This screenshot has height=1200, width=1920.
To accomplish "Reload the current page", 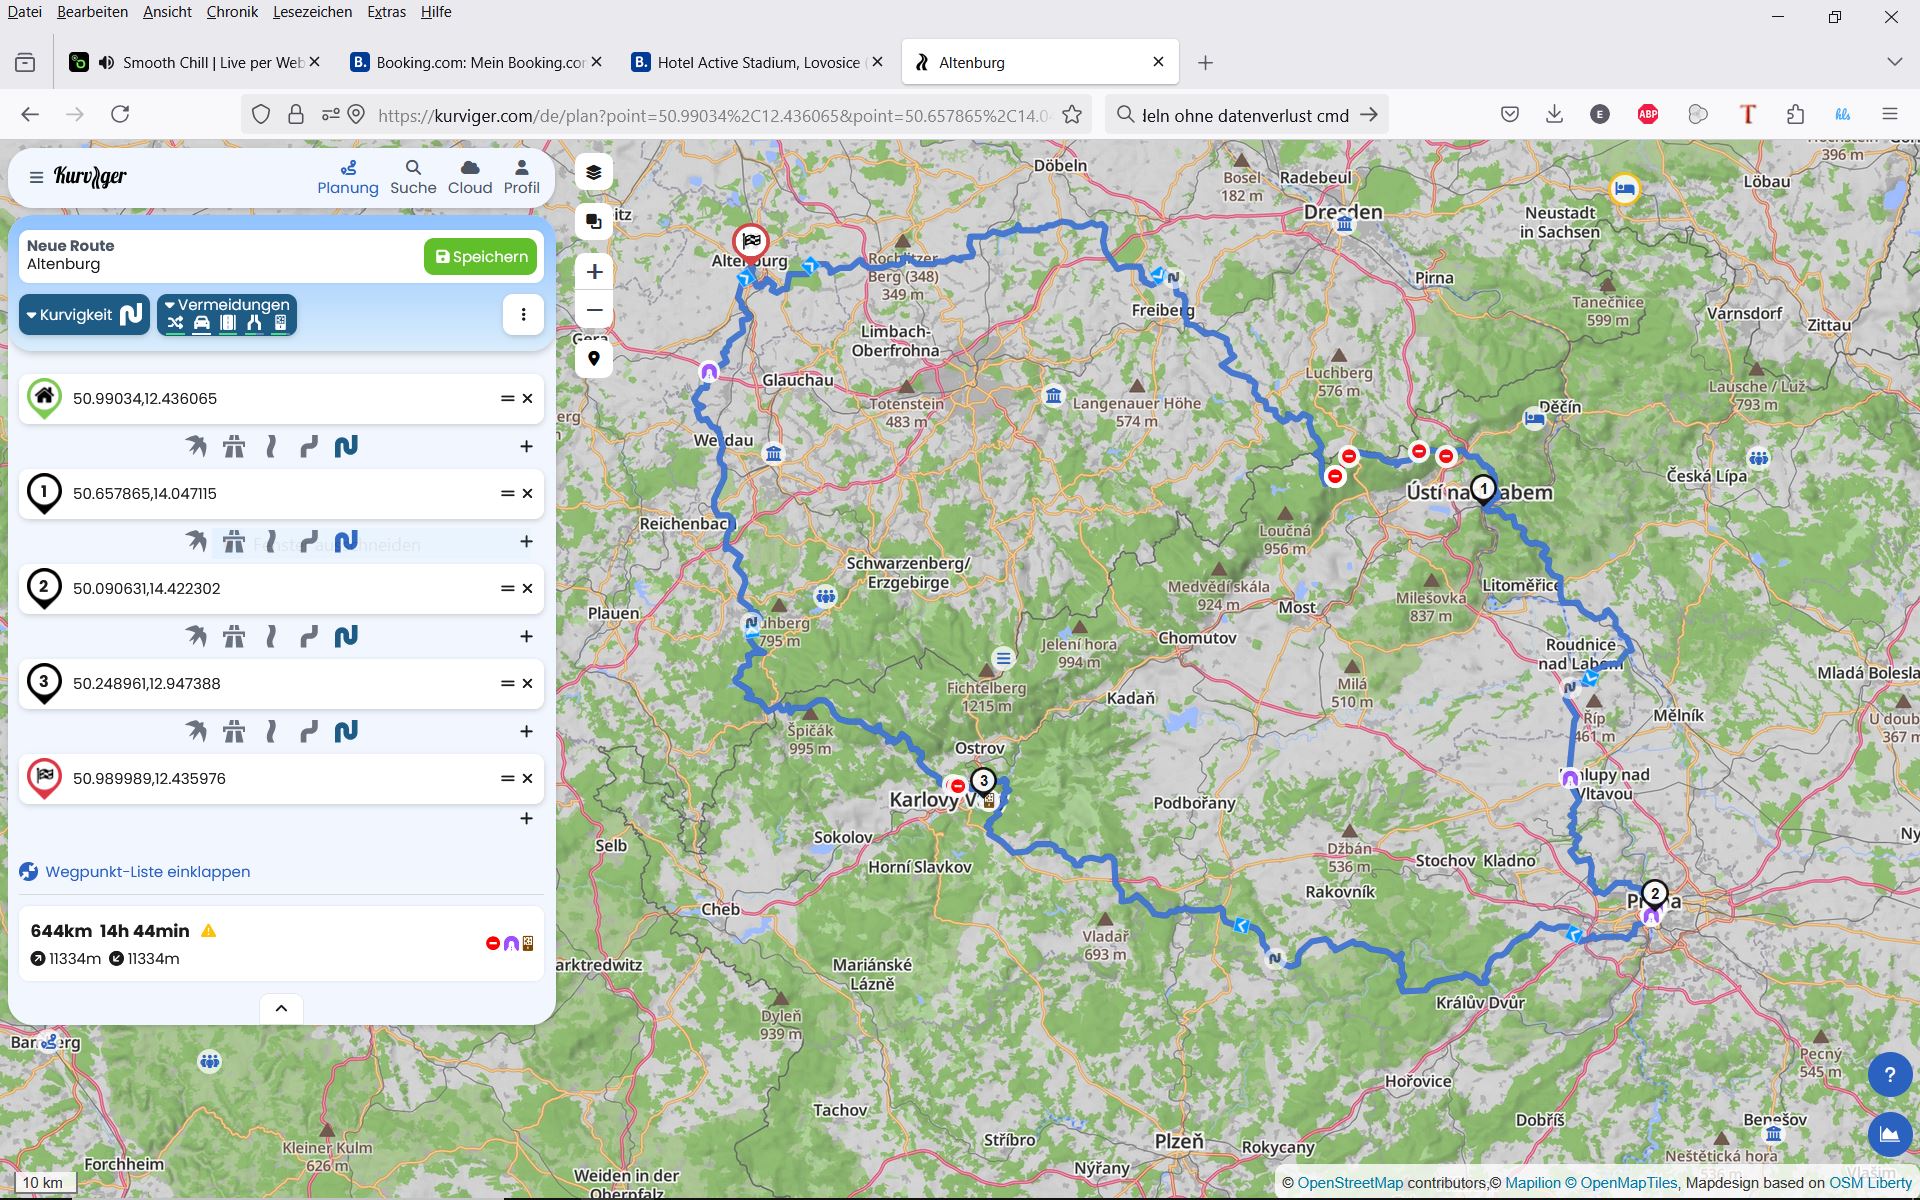I will [120, 114].
